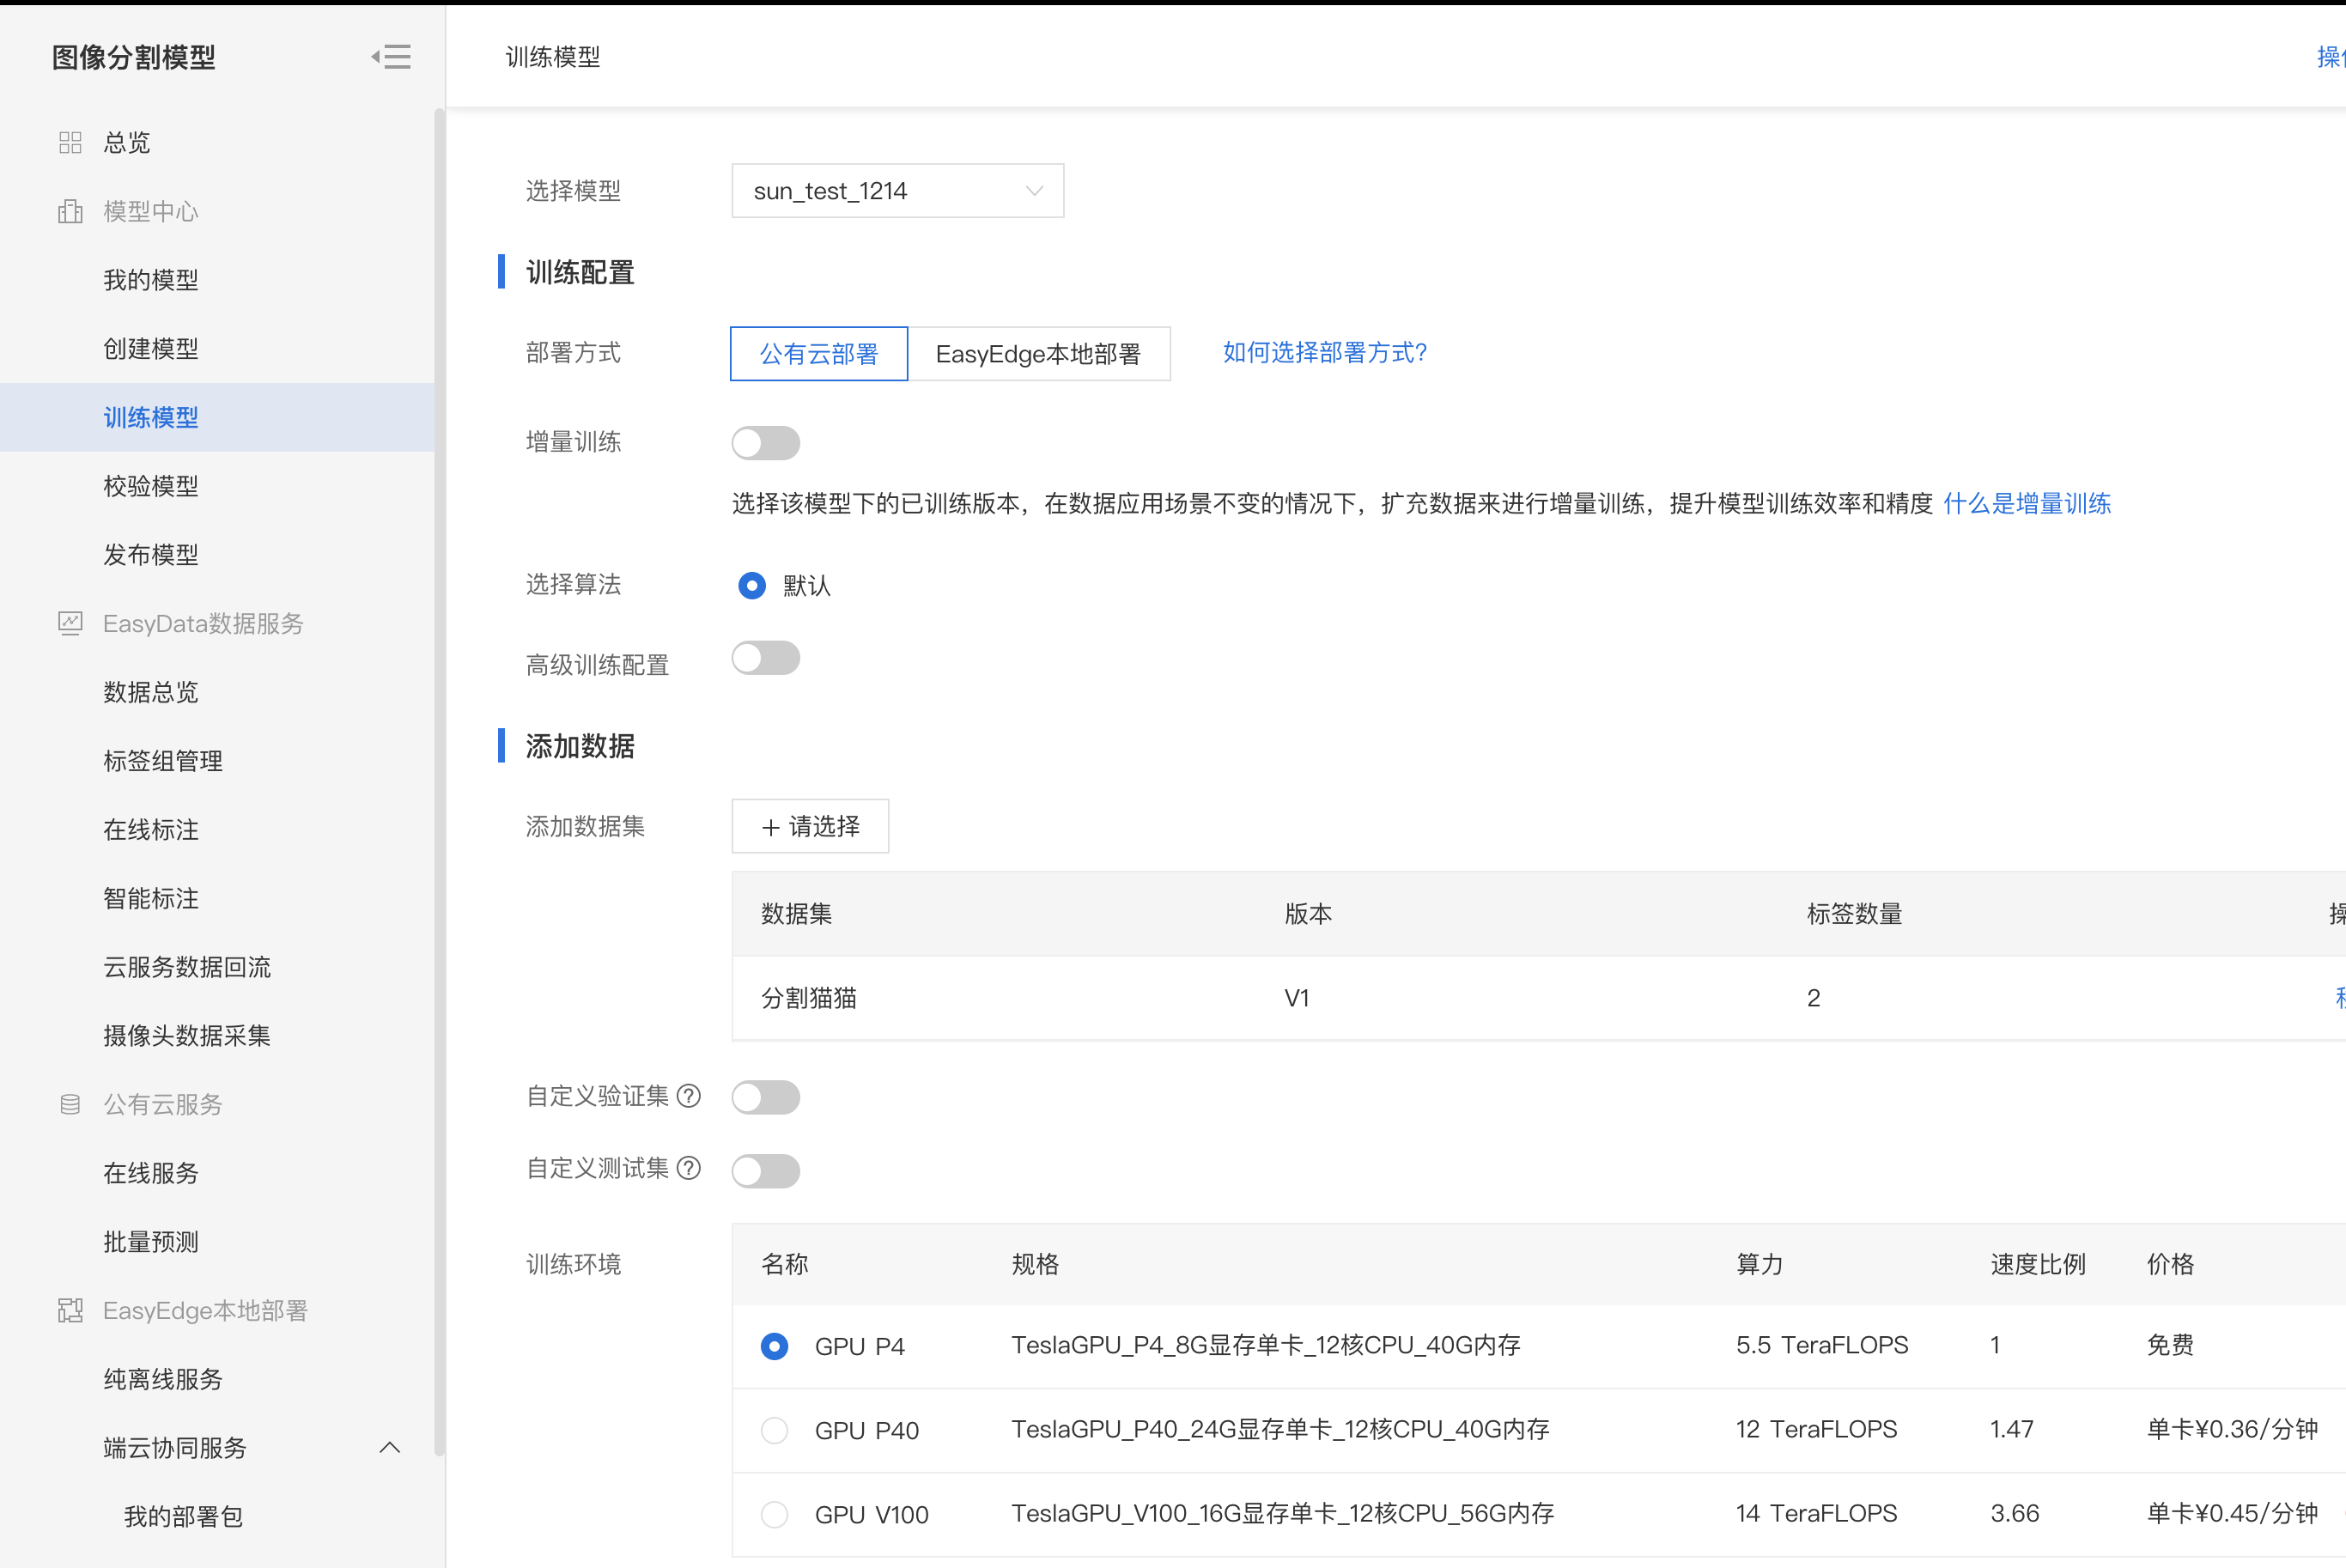The width and height of the screenshot is (2346, 1568).
Task: Click the 总览 overview grid icon
Action: coord(70,143)
